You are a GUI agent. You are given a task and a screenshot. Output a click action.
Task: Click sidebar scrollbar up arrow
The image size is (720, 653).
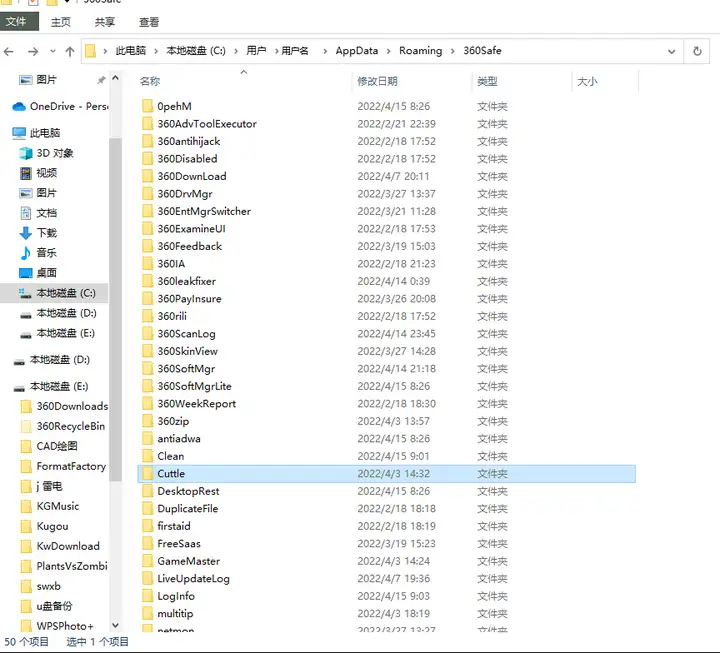[x=115, y=78]
